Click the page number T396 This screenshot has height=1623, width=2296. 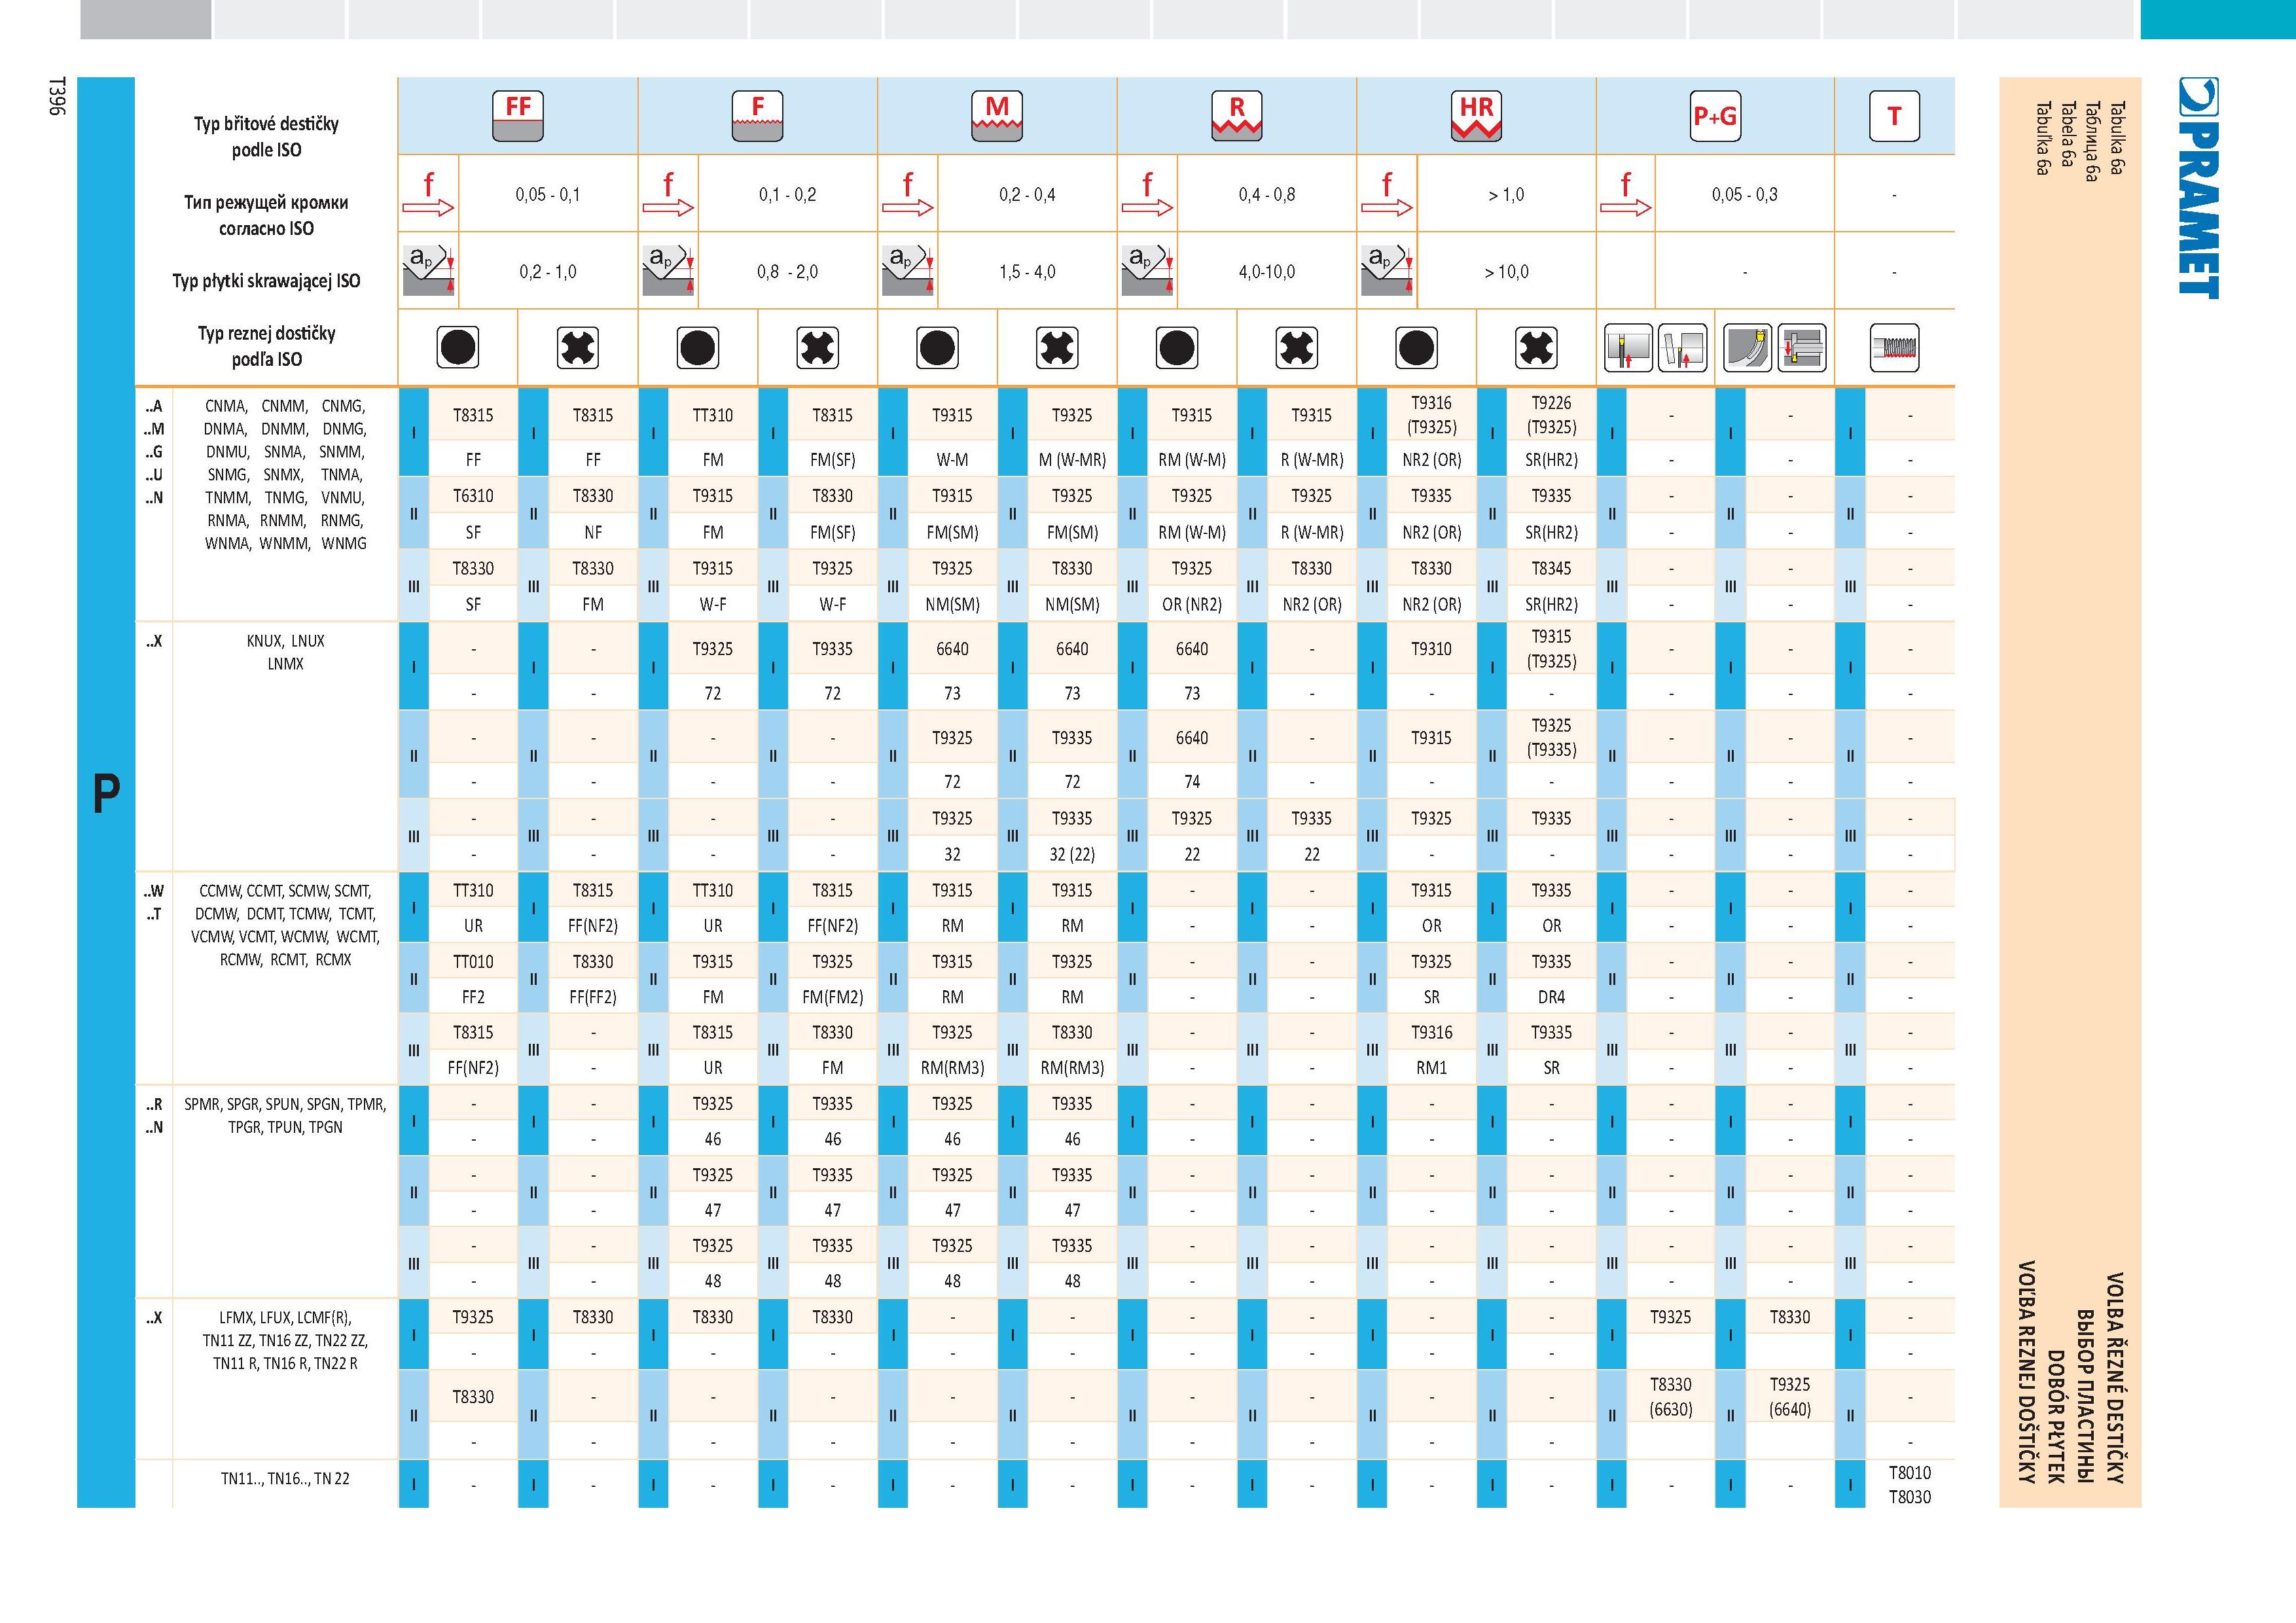pyautogui.click(x=56, y=97)
